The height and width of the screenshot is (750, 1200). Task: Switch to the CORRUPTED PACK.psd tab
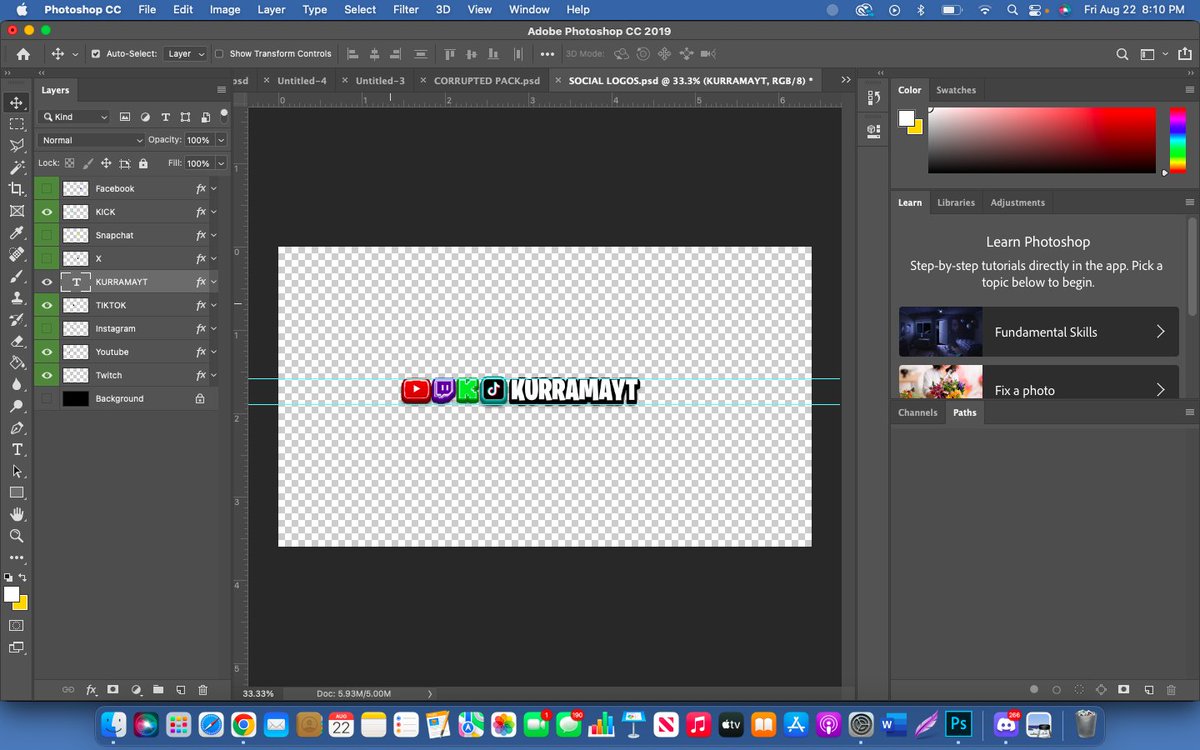pos(487,80)
